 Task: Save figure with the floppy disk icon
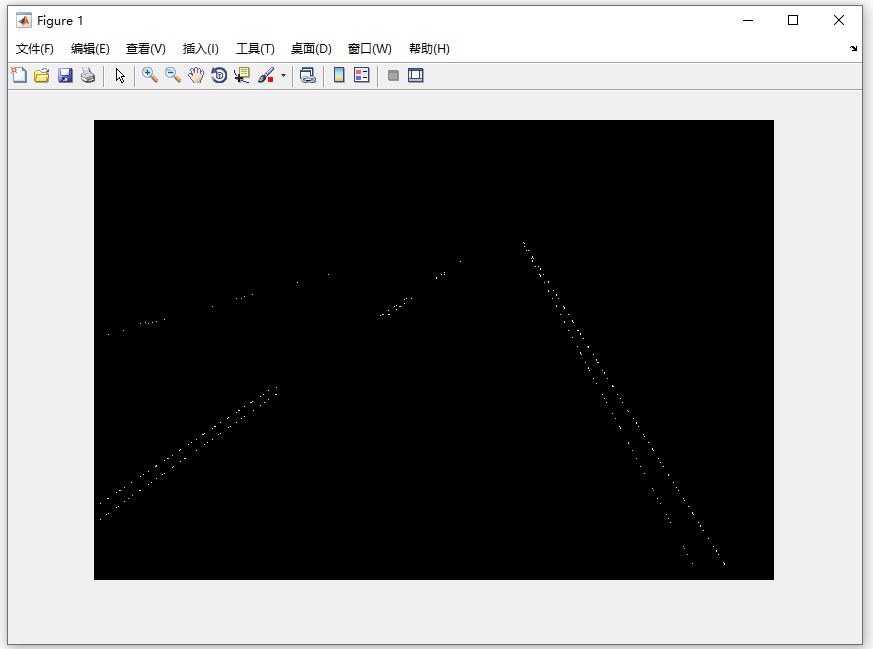click(x=65, y=75)
